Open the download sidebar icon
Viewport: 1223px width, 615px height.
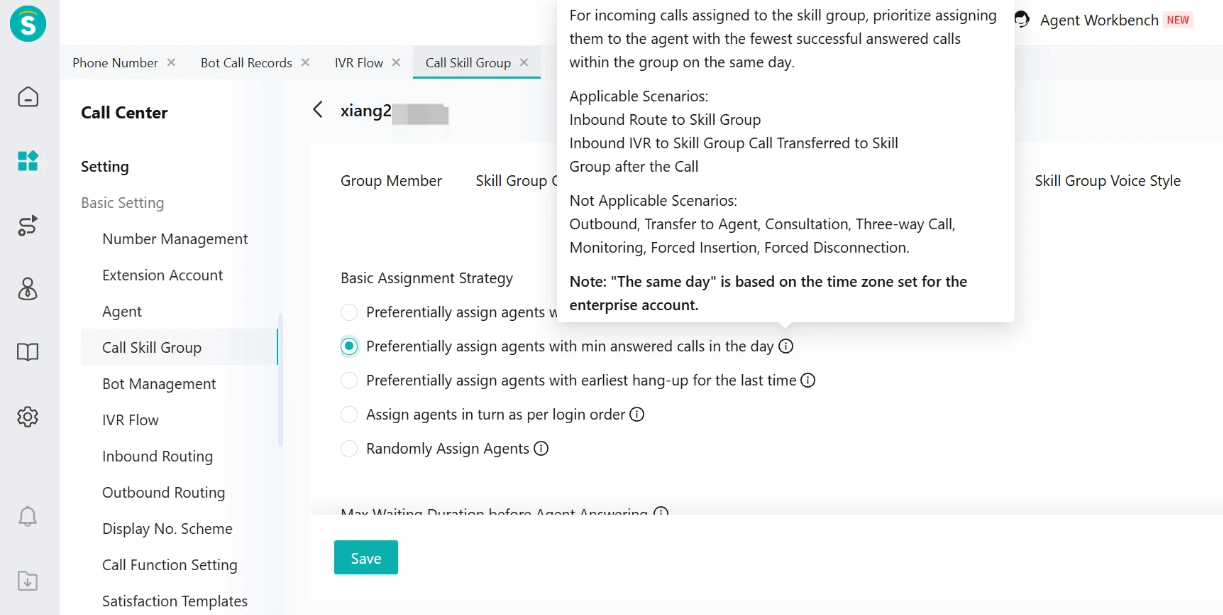[28, 581]
